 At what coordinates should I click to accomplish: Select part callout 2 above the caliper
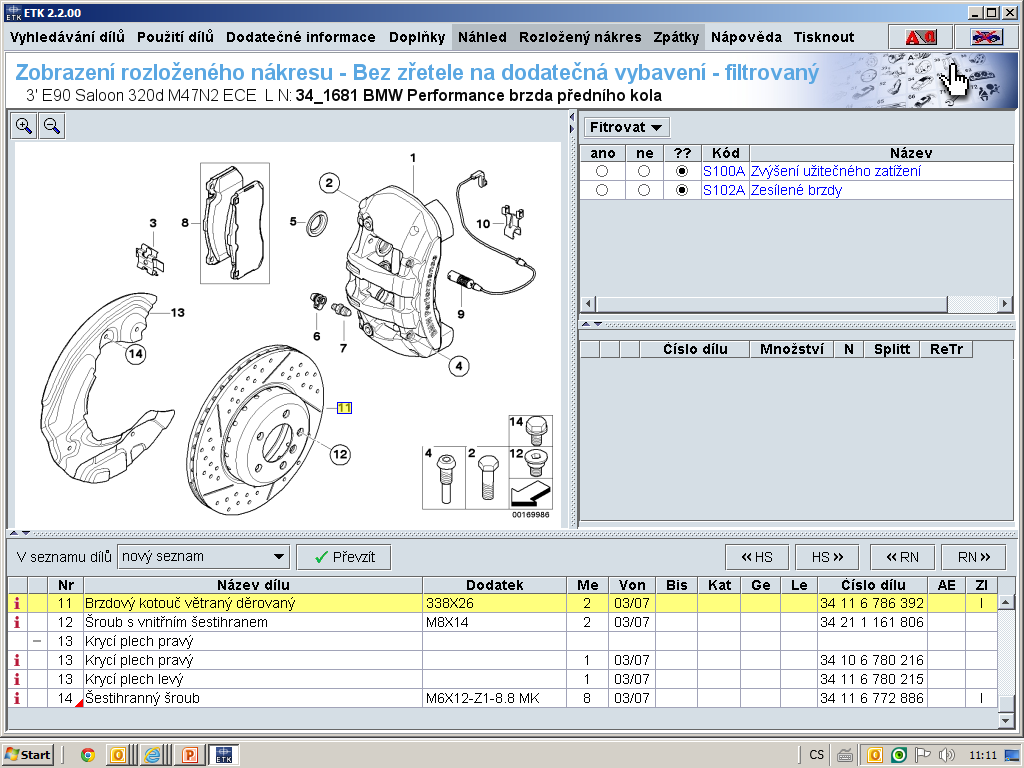329,183
